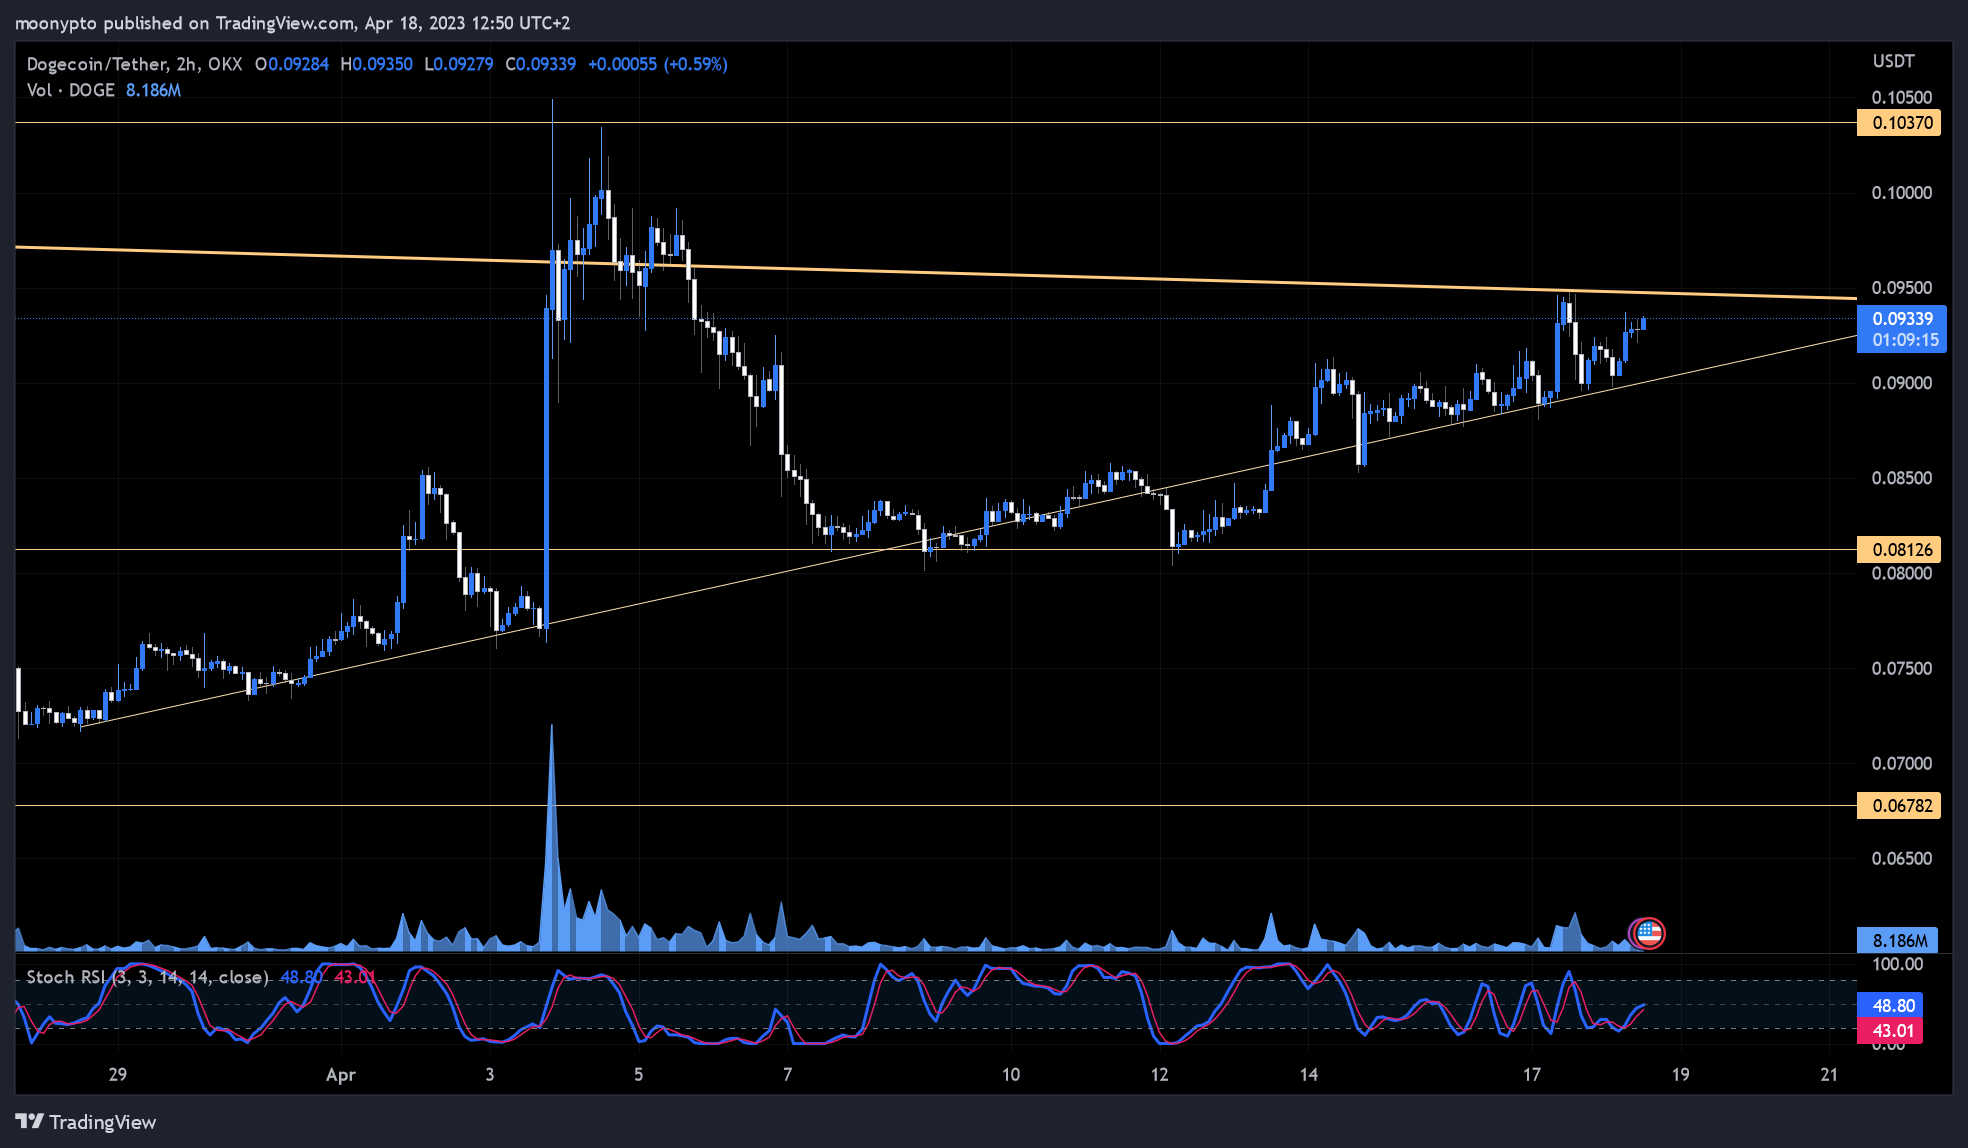Click the US flag event icon
This screenshot has height=1148, width=1968.
pos(1649,934)
